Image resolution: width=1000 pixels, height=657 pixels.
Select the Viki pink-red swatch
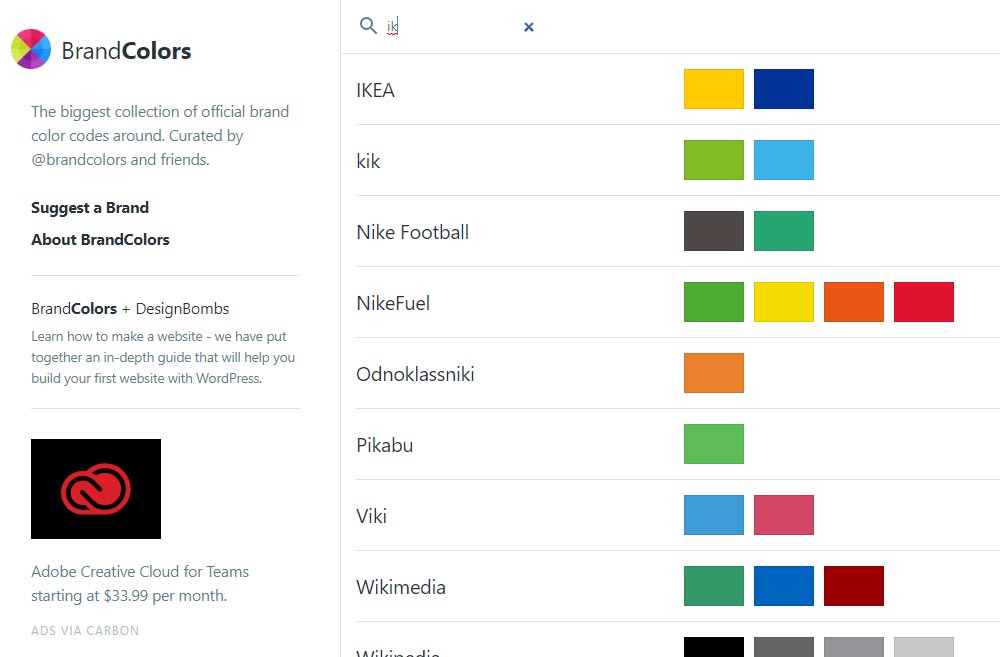point(784,515)
